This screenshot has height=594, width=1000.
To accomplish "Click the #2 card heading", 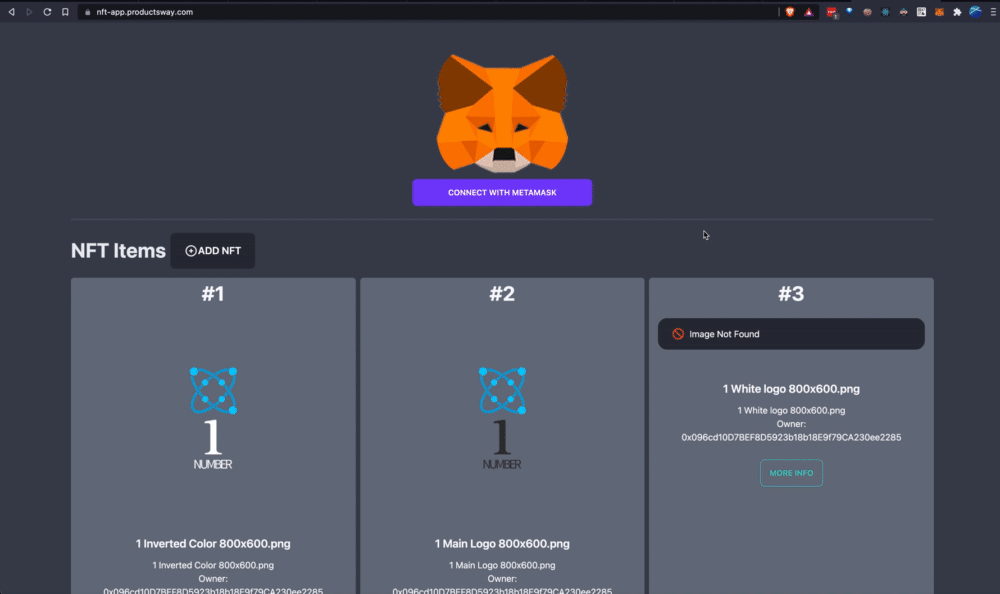I will pos(502,293).
